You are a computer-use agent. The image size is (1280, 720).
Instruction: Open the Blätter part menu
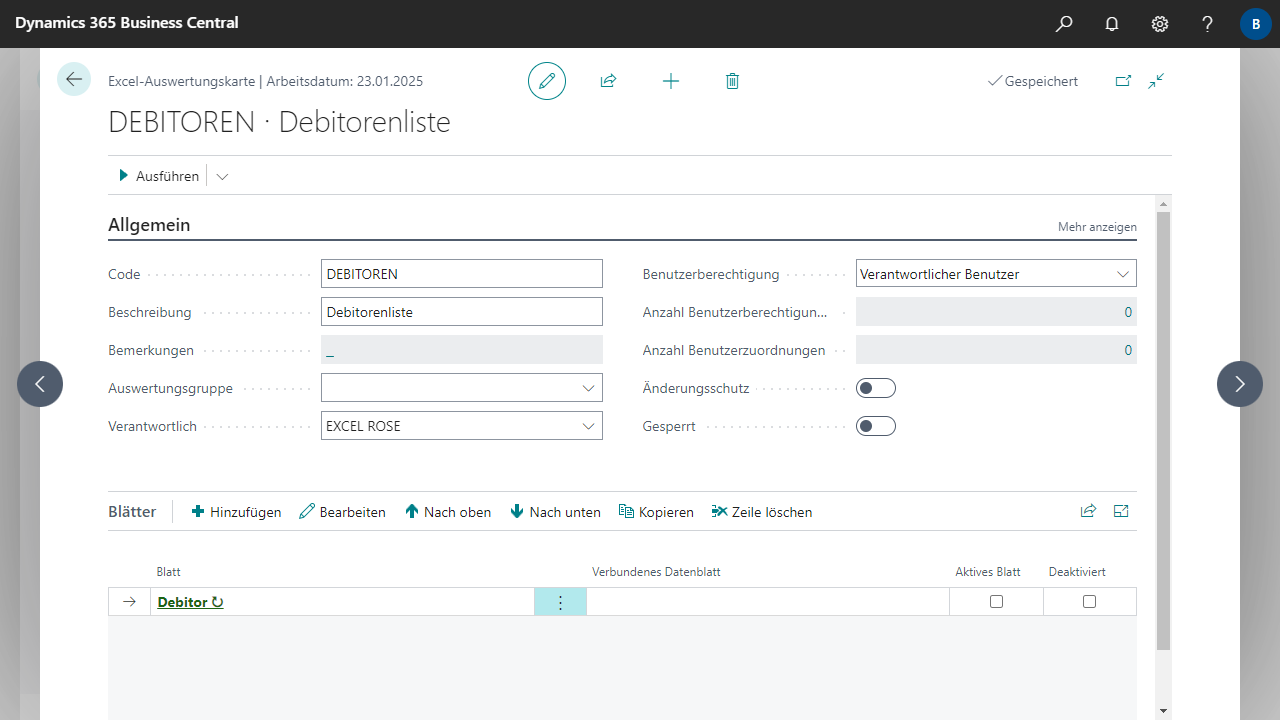click(x=132, y=512)
